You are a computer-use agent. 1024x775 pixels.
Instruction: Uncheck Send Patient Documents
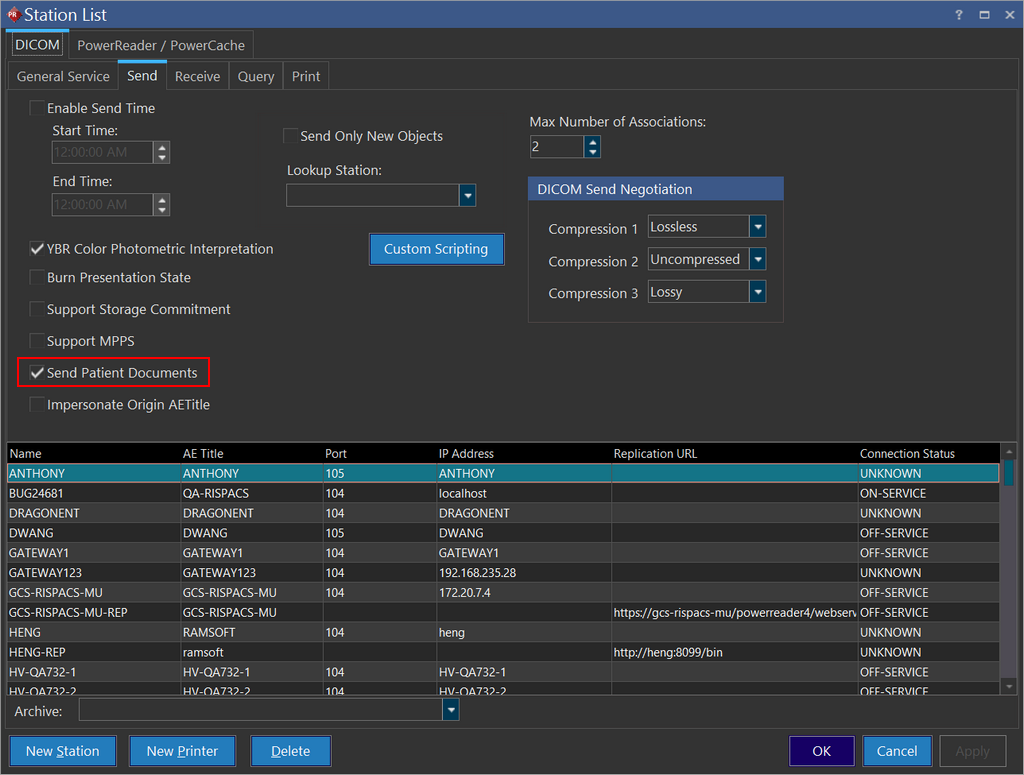coord(38,373)
